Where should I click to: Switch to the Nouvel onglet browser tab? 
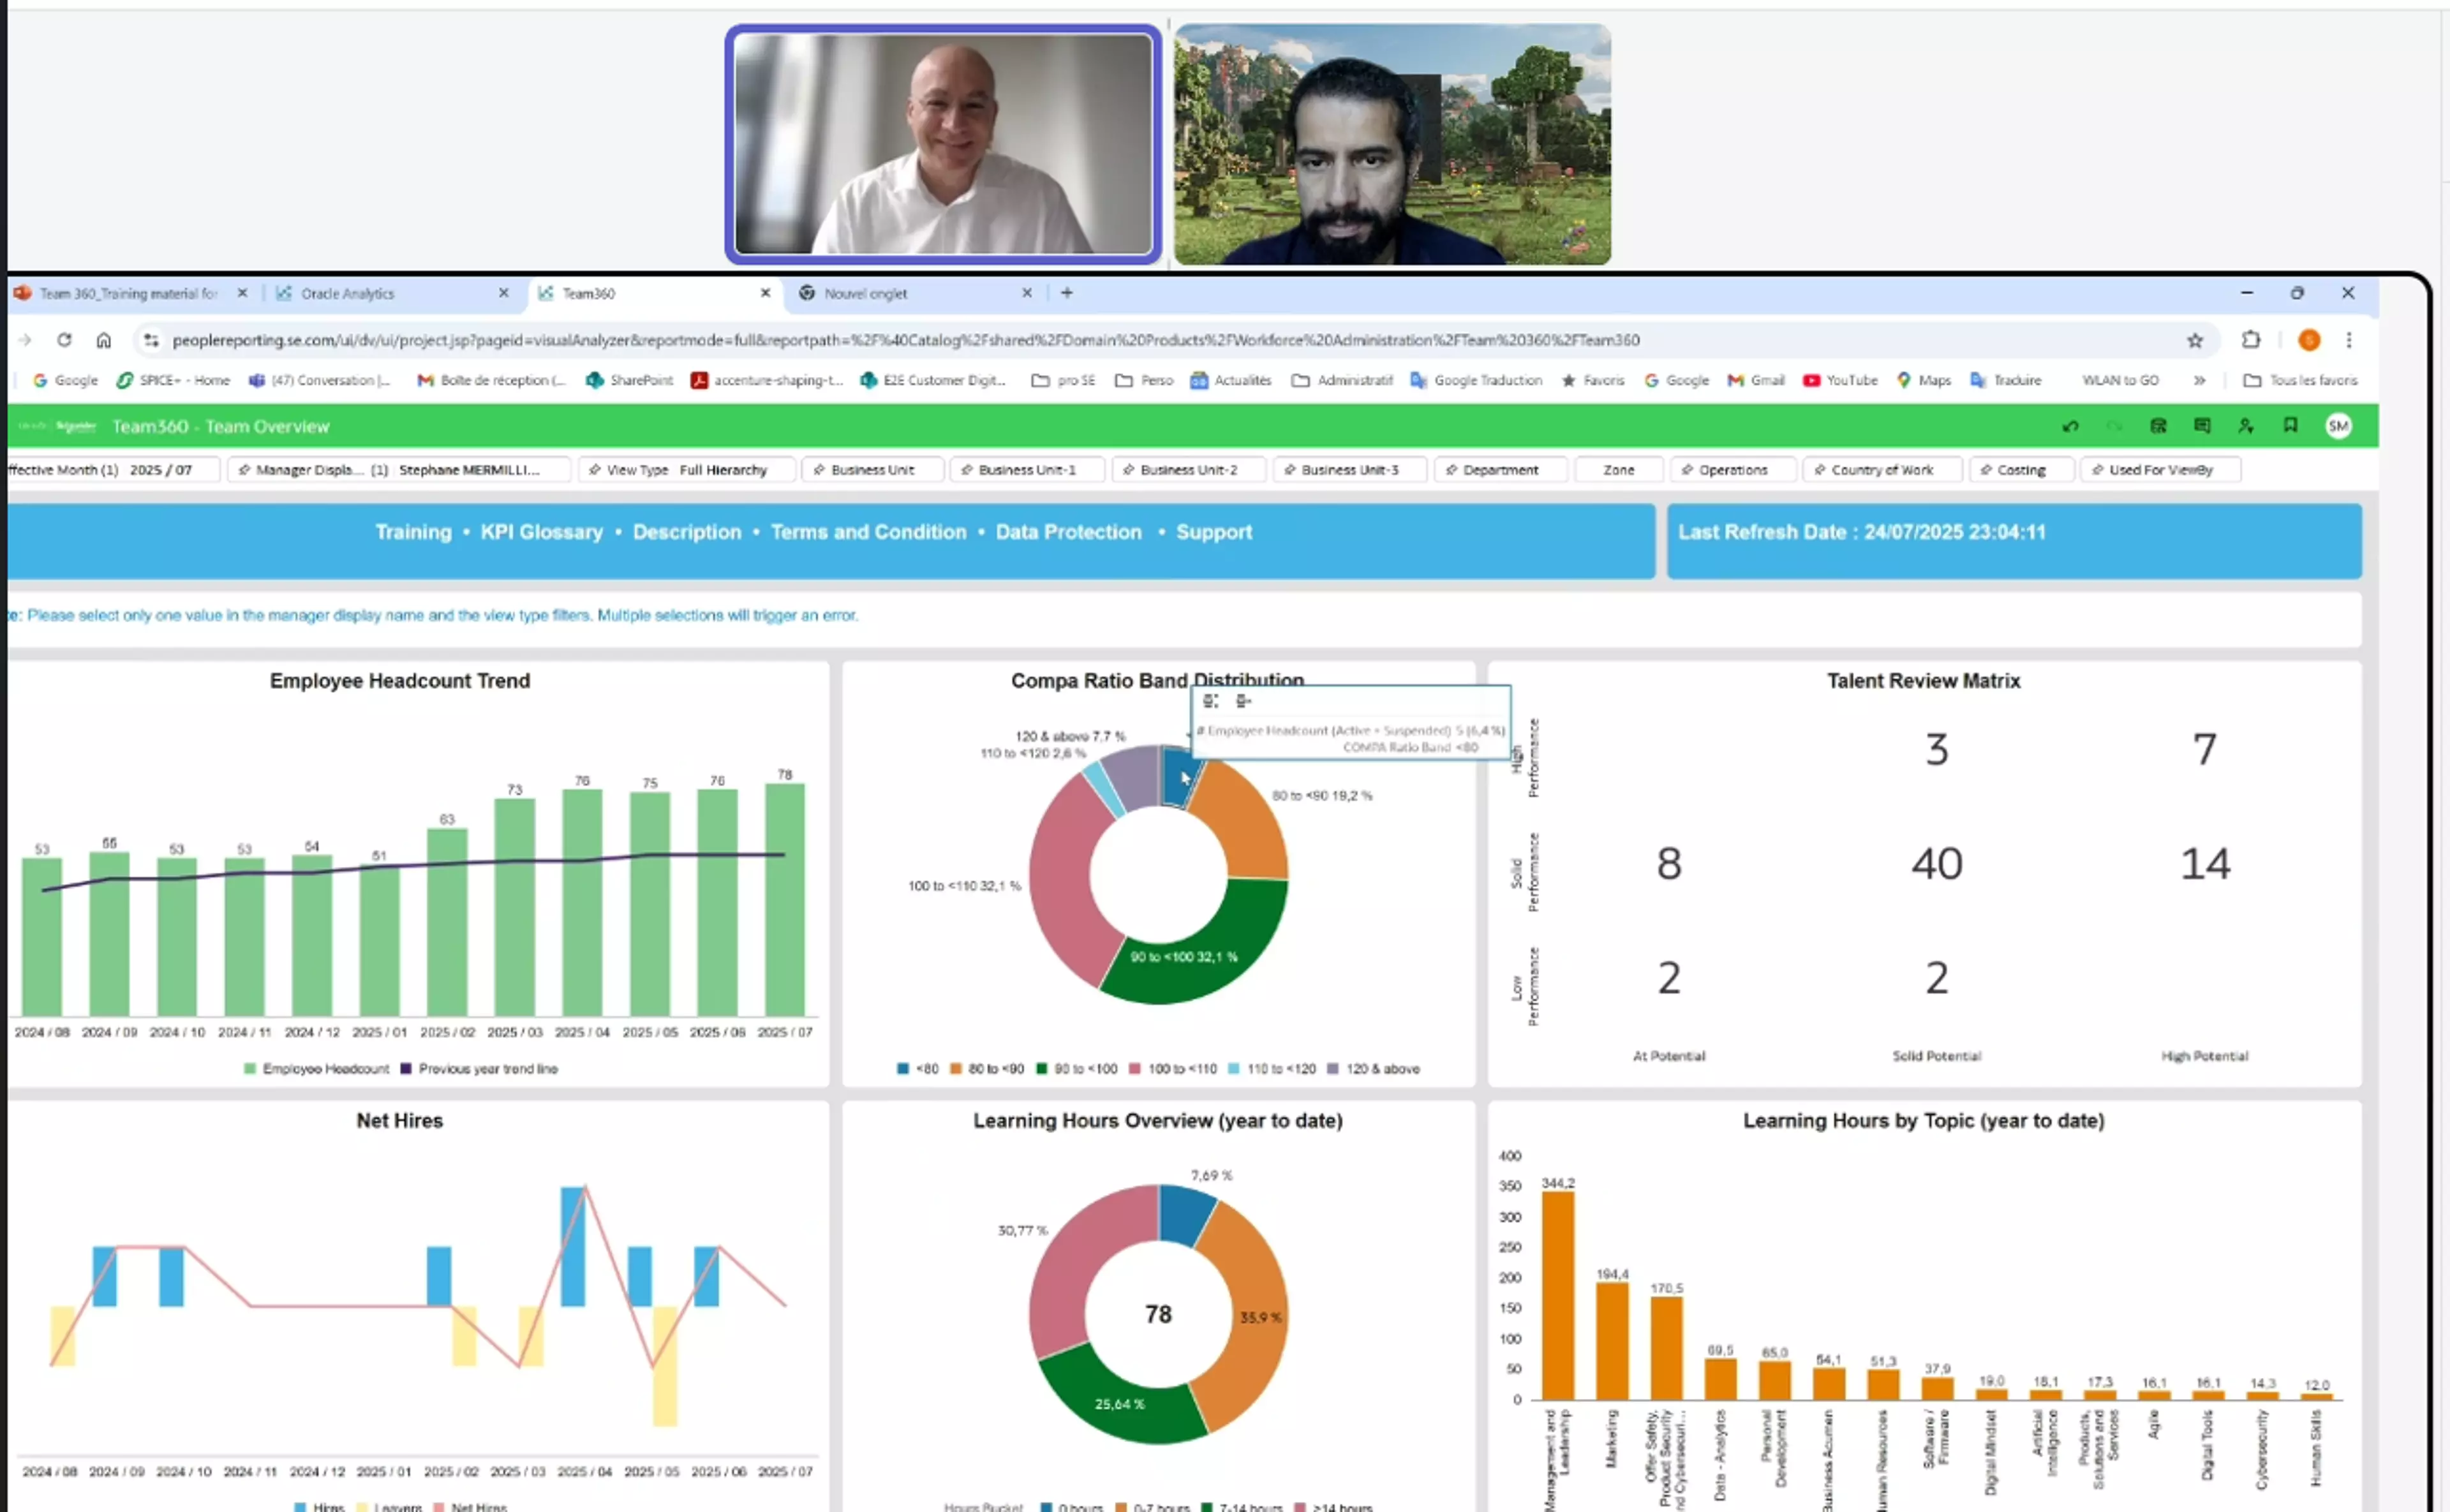(x=866, y=294)
